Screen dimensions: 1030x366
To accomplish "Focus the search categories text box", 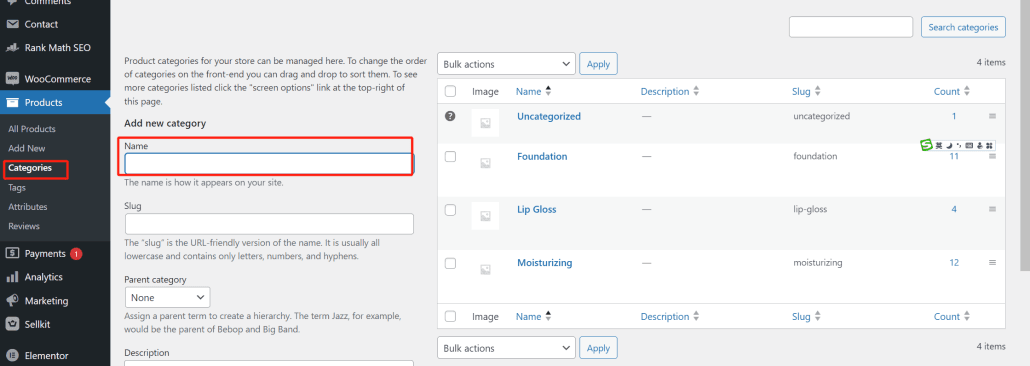I will tap(851, 27).
